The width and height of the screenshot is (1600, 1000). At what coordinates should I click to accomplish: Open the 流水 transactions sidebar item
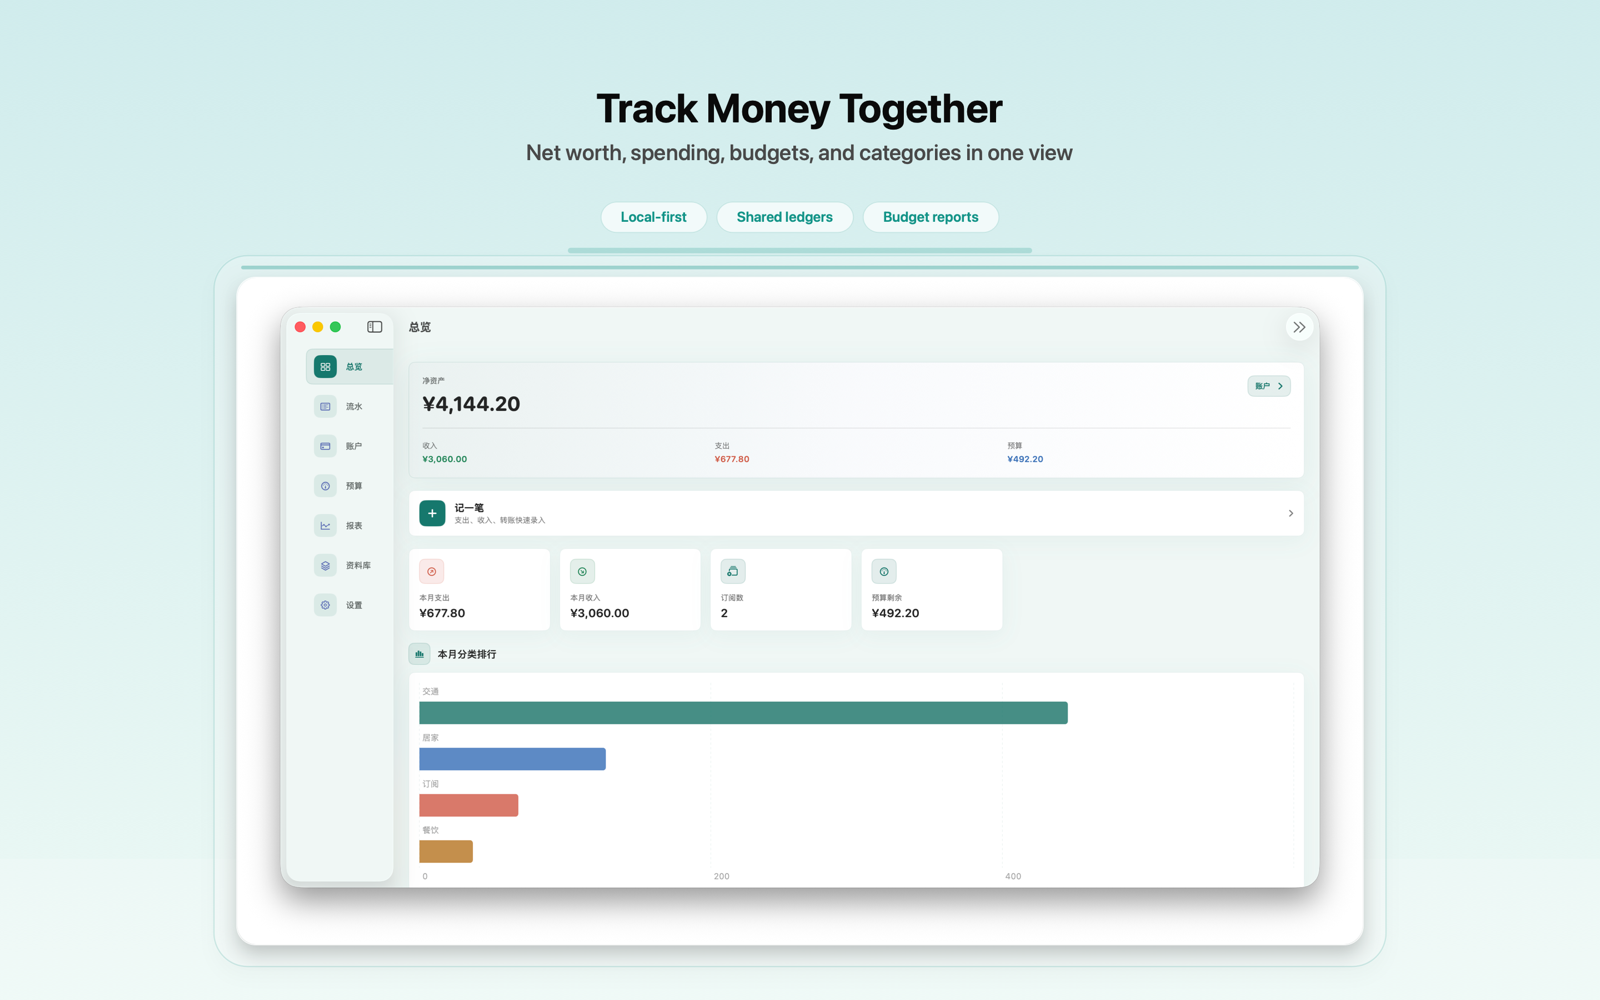coord(349,406)
